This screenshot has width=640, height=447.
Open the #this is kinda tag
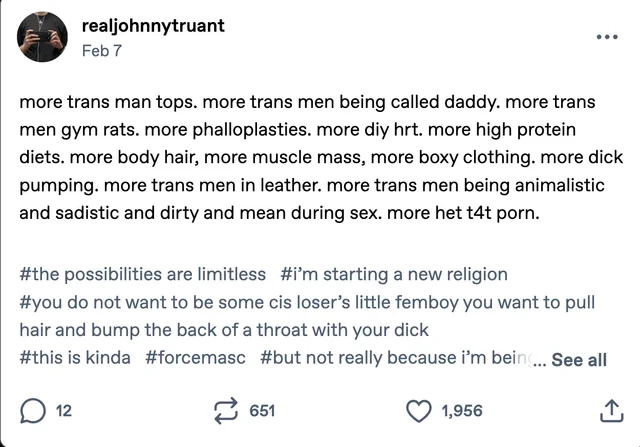tap(75, 358)
